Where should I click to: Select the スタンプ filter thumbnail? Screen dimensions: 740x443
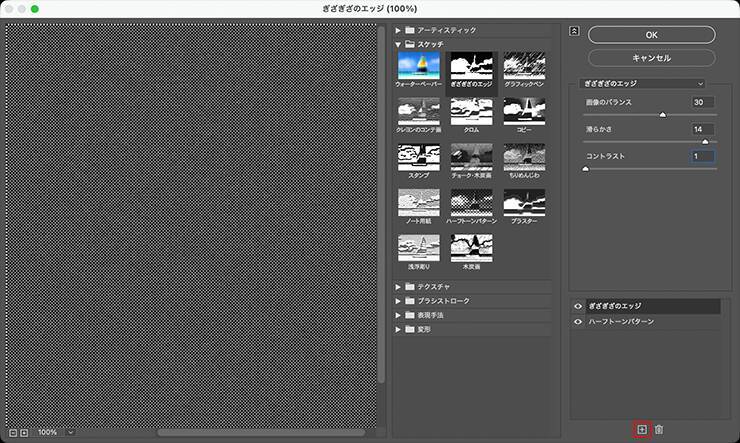(x=419, y=157)
